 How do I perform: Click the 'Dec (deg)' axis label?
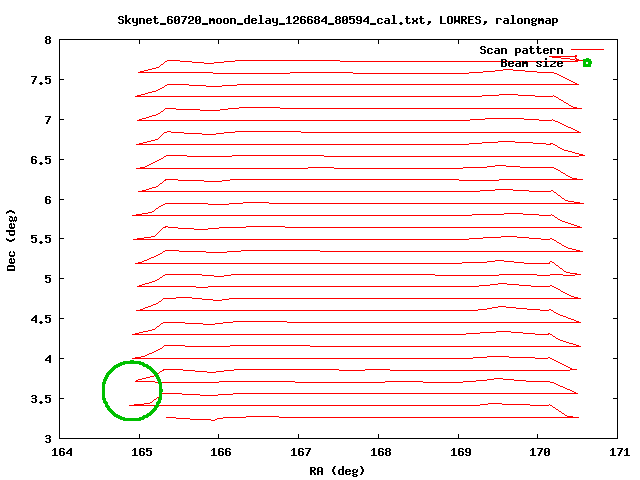click(11, 240)
